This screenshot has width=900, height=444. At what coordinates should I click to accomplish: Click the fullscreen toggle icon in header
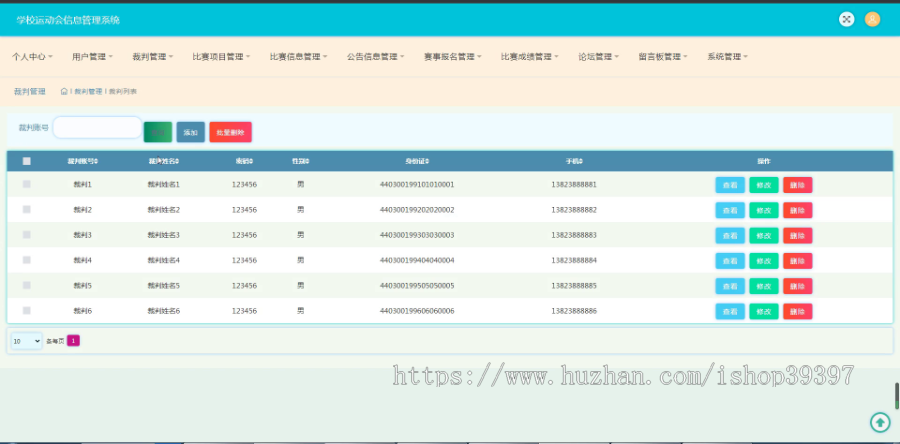[846, 19]
